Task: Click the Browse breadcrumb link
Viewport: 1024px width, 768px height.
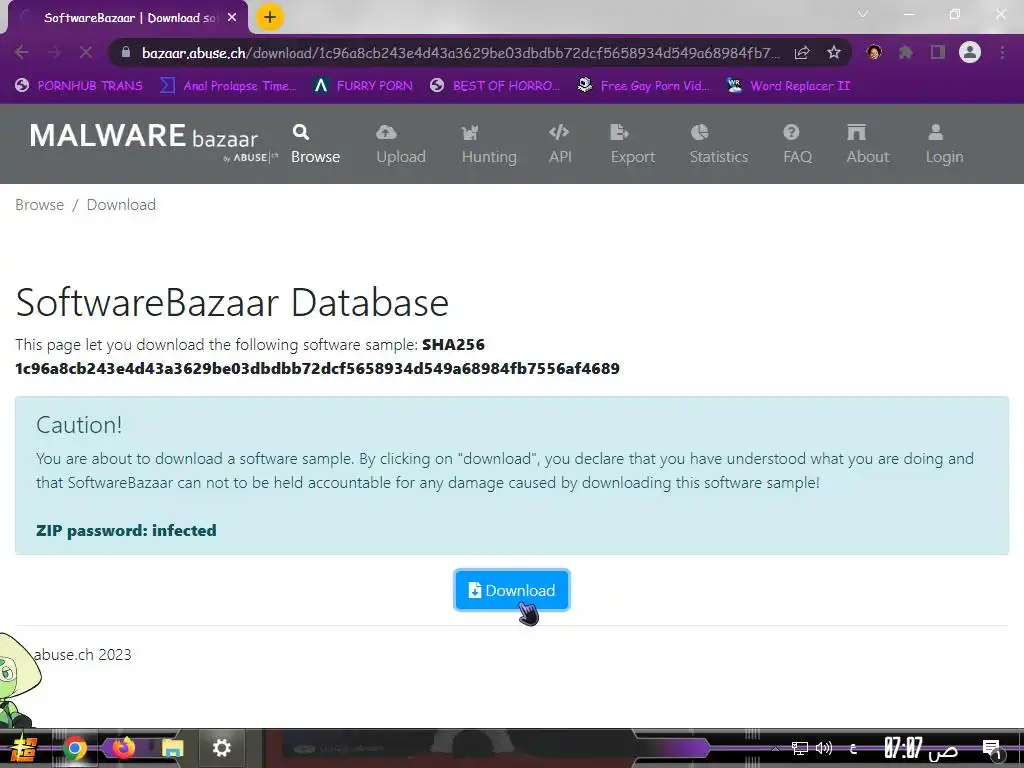Action: coord(39,204)
